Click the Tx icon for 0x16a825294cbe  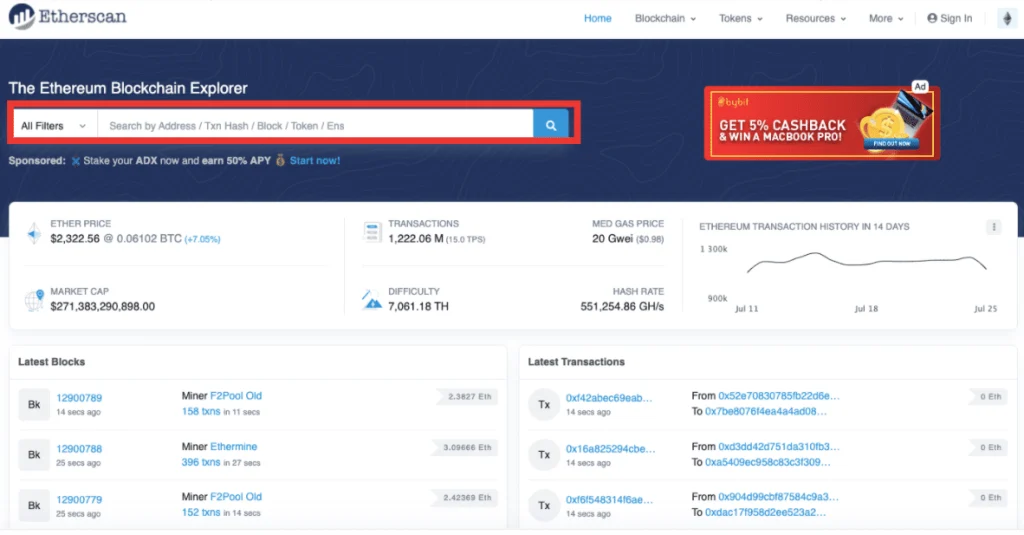(544, 455)
